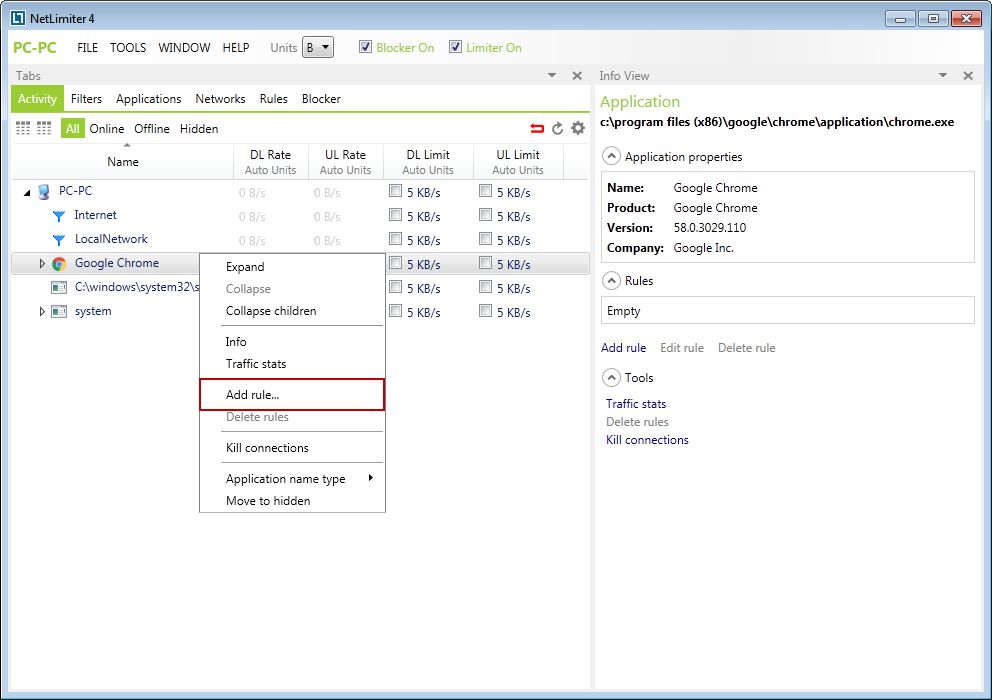This screenshot has width=992, height=700.
Task: Sort by the Name column header
Action: pyautogui.click(x=123, y=161)
